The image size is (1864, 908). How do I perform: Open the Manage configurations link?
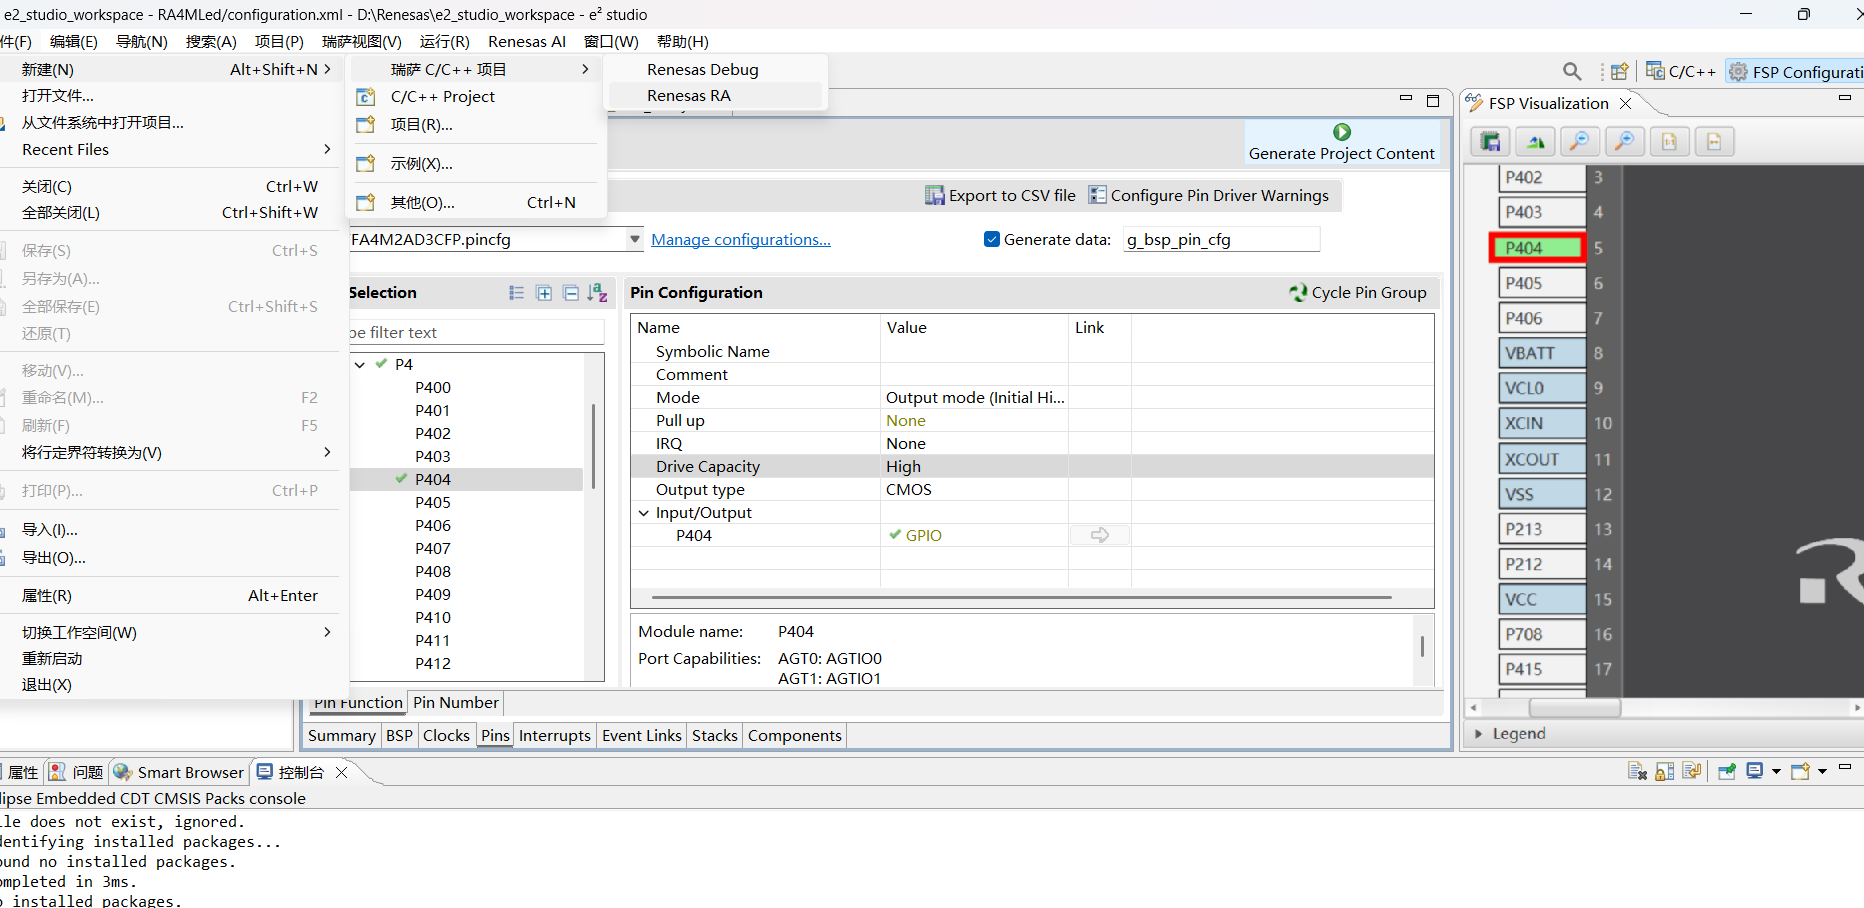click(741, 239)
